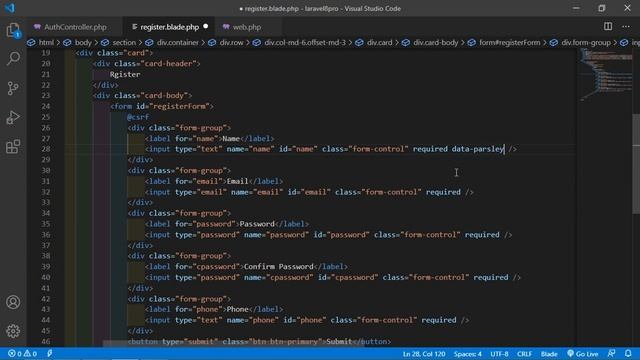640x360 pixels.
Task: Click the 'Phone' label text on line 43
Action: [x=238, y=309]
